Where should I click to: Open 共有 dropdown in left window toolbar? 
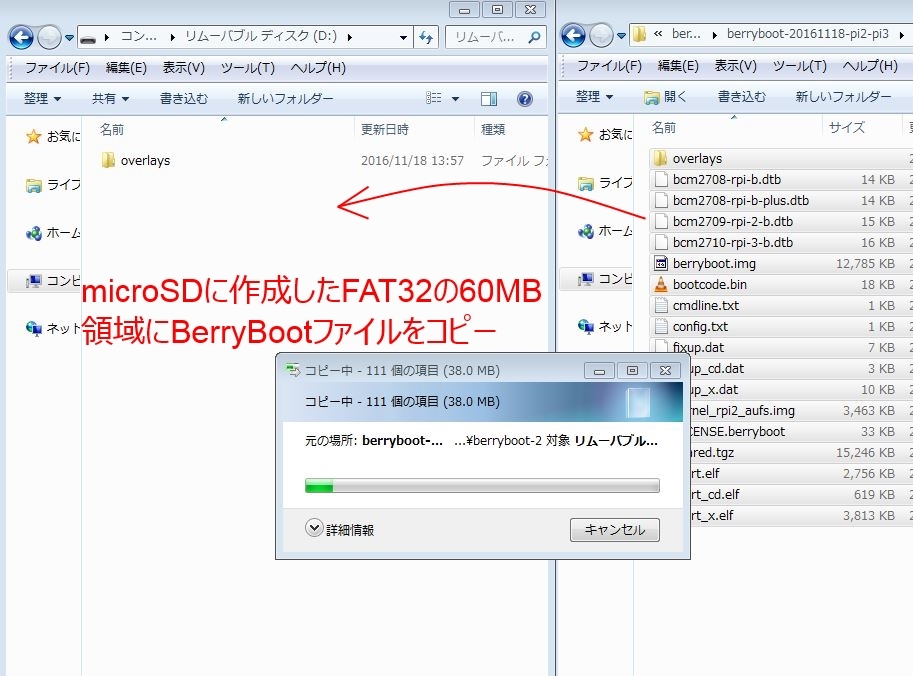(x=110, y=99)
